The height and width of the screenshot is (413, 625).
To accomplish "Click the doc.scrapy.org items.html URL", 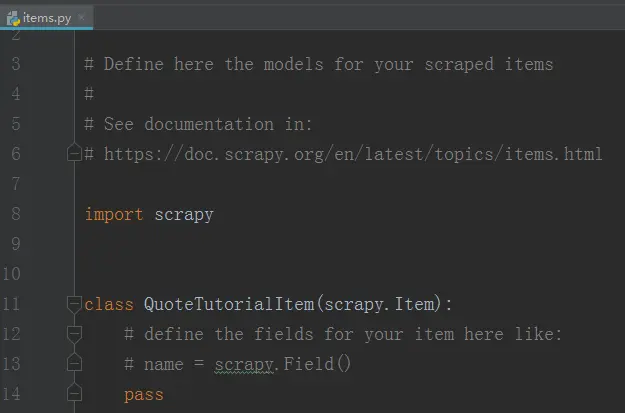I will pos(353,154).
